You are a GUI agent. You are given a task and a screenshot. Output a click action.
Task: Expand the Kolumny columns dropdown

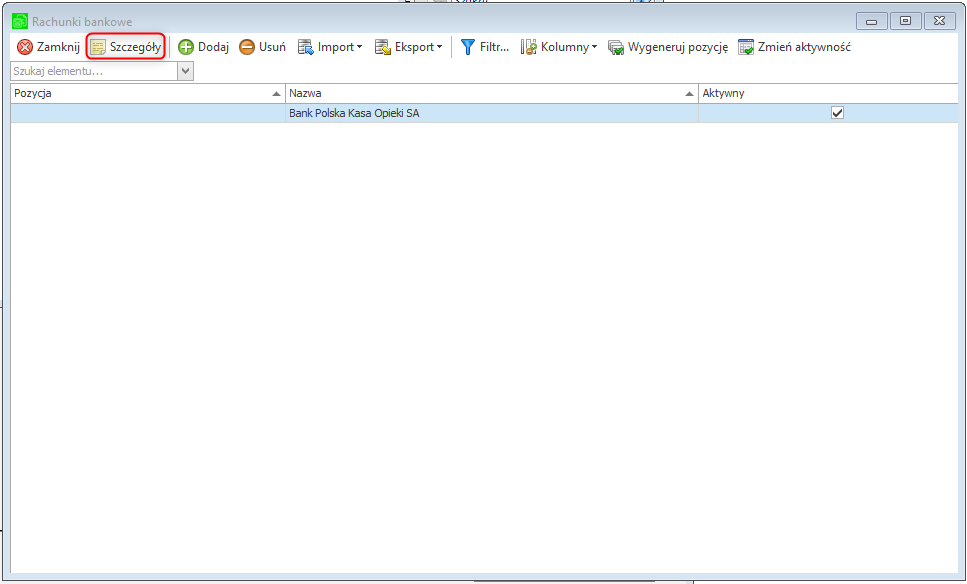pos(559,47)
